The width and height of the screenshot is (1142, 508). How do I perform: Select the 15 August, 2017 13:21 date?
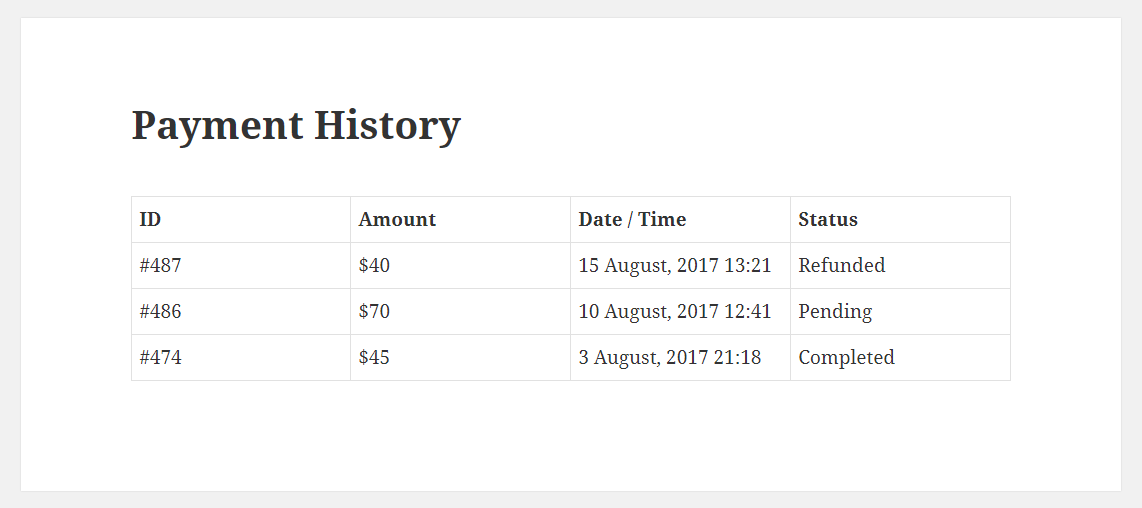675,265
